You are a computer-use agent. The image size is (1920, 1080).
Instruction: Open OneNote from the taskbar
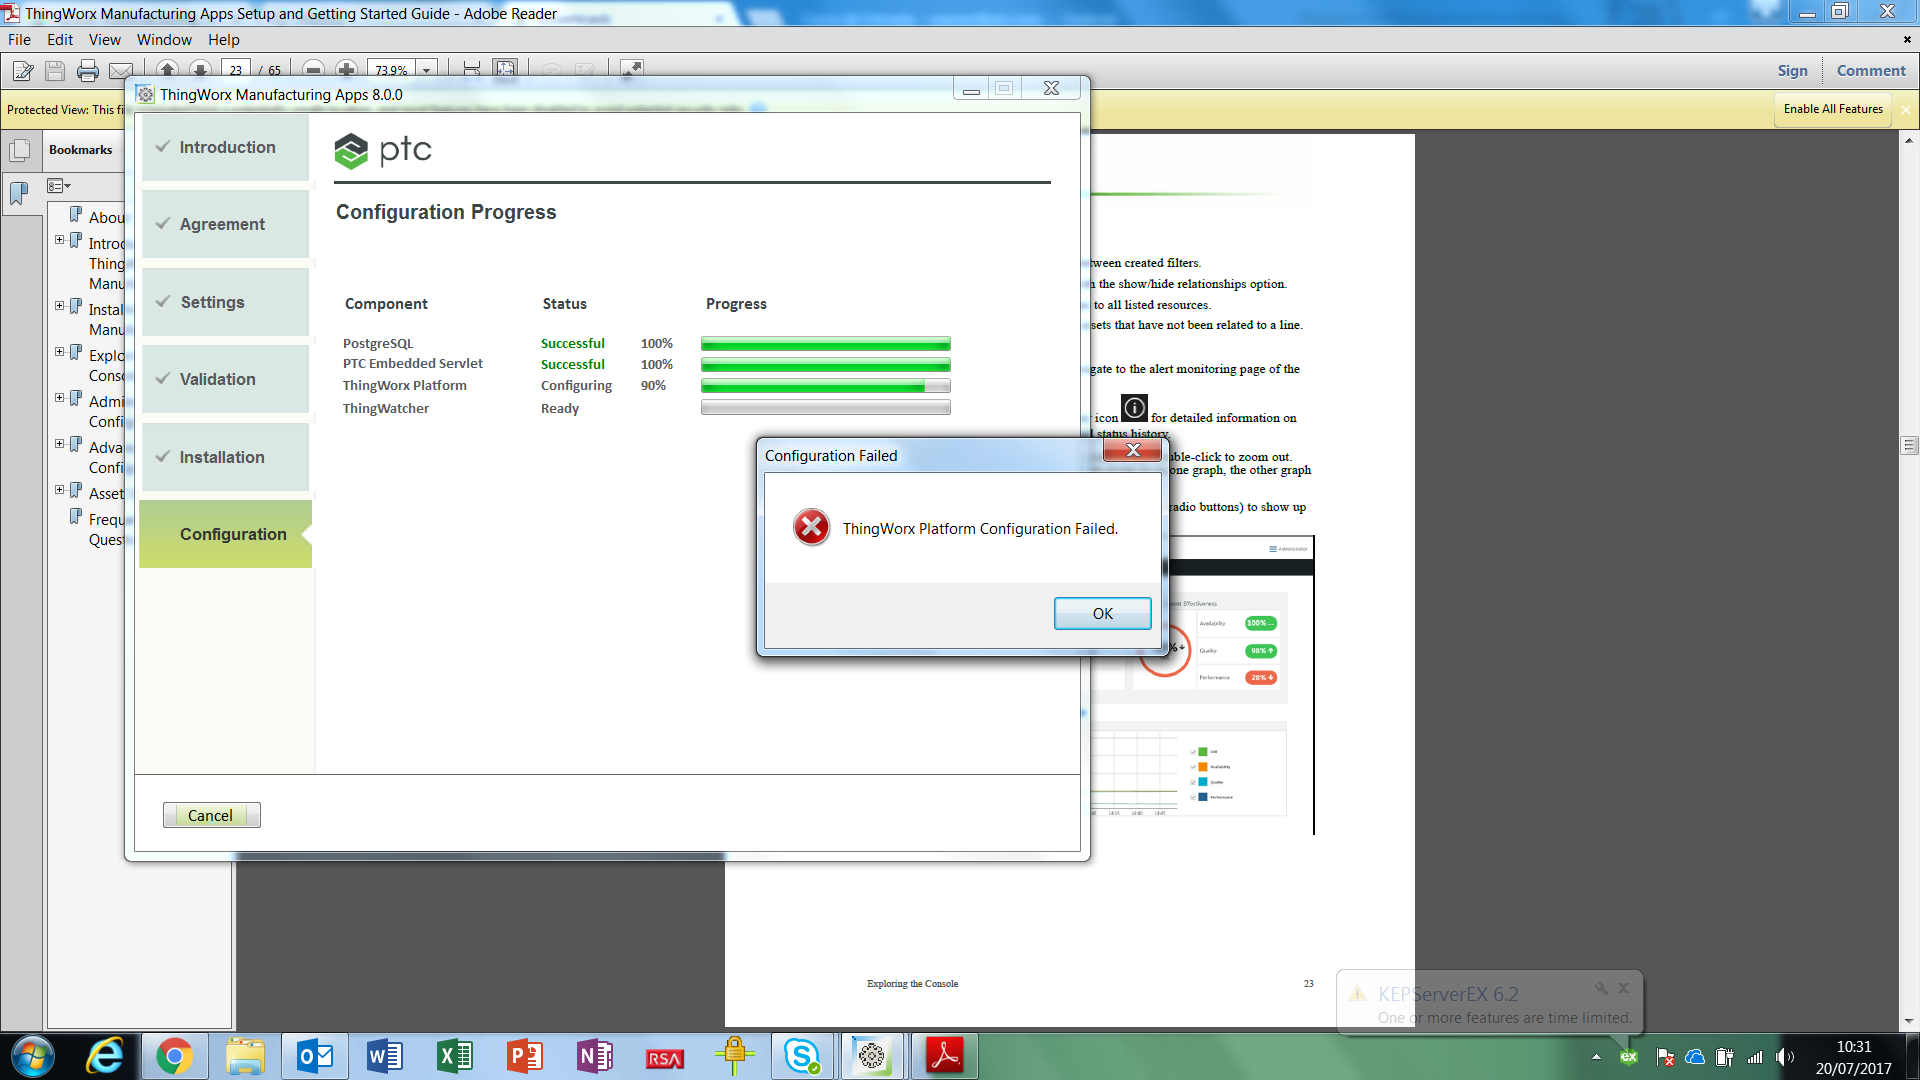(594, 1056)
